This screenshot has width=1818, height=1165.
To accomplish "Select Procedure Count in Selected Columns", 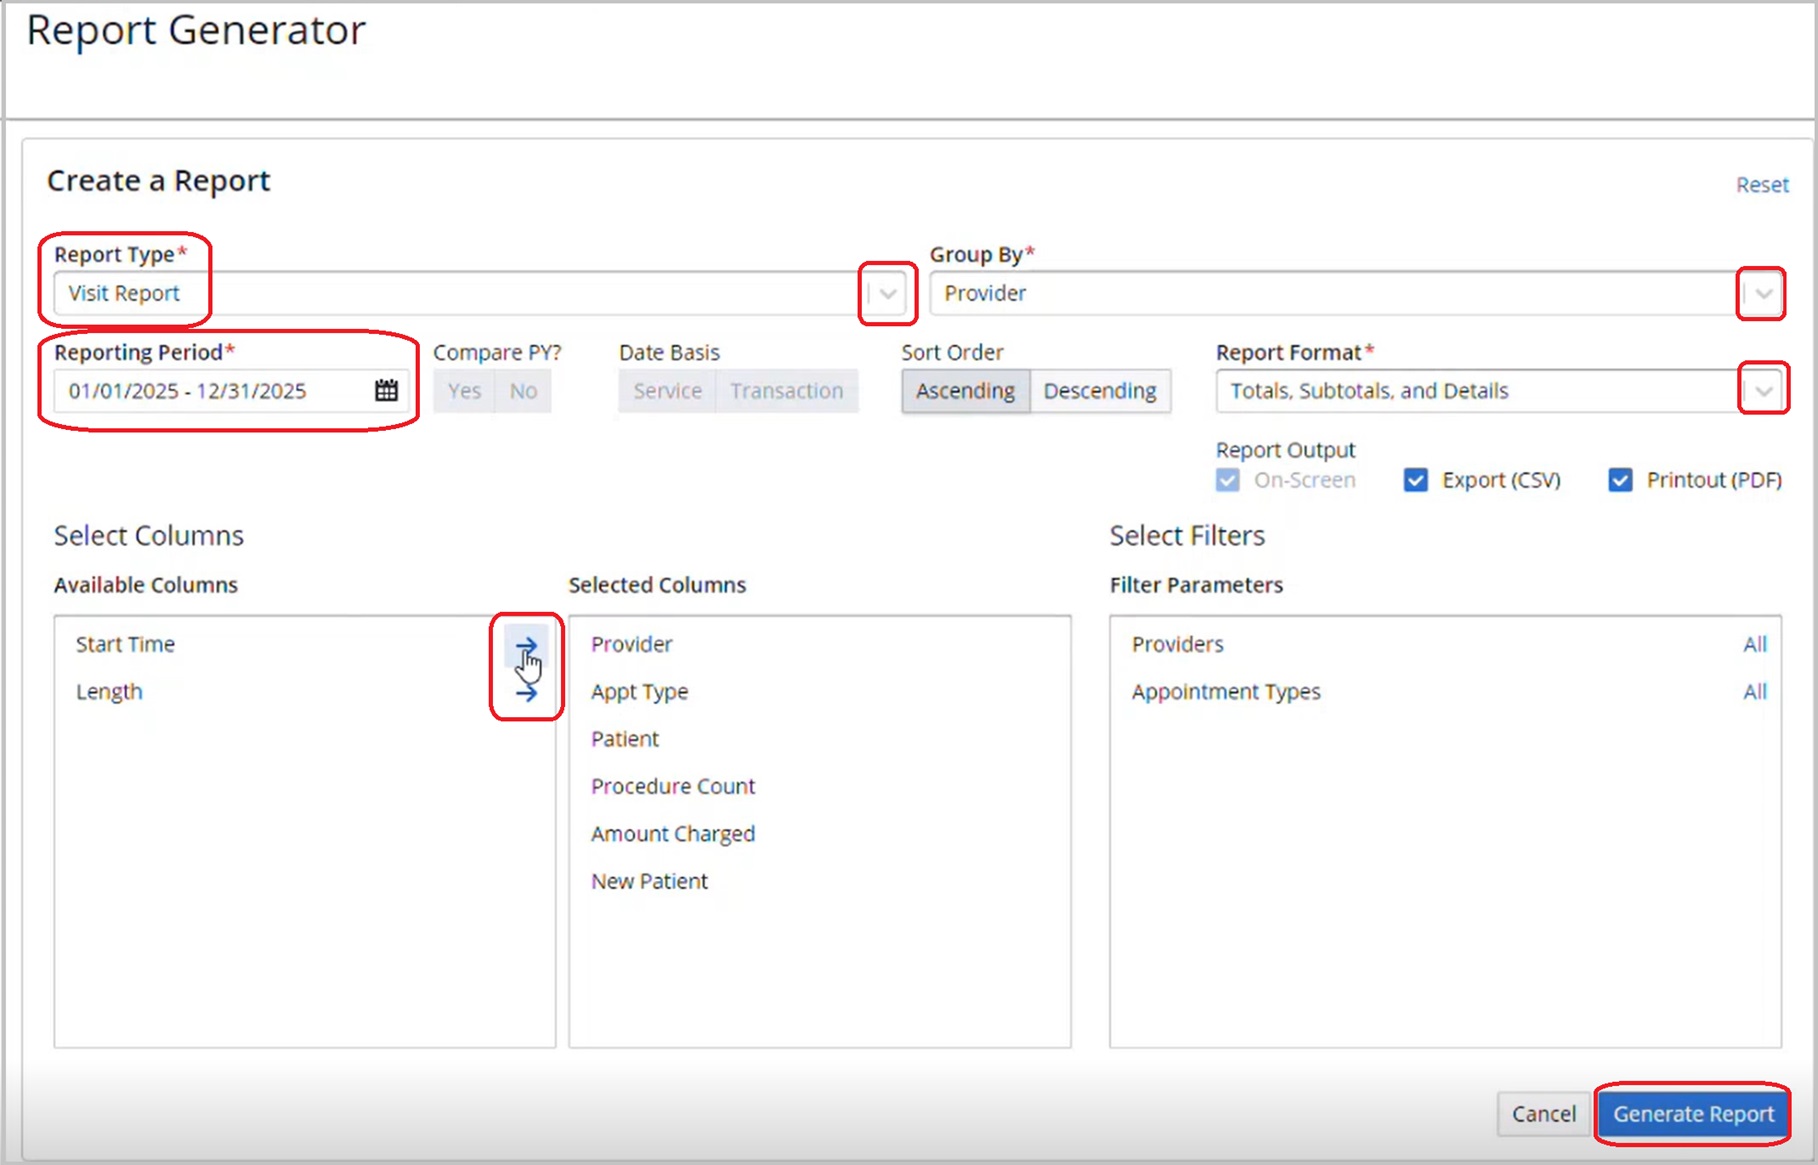I will 673,787.
